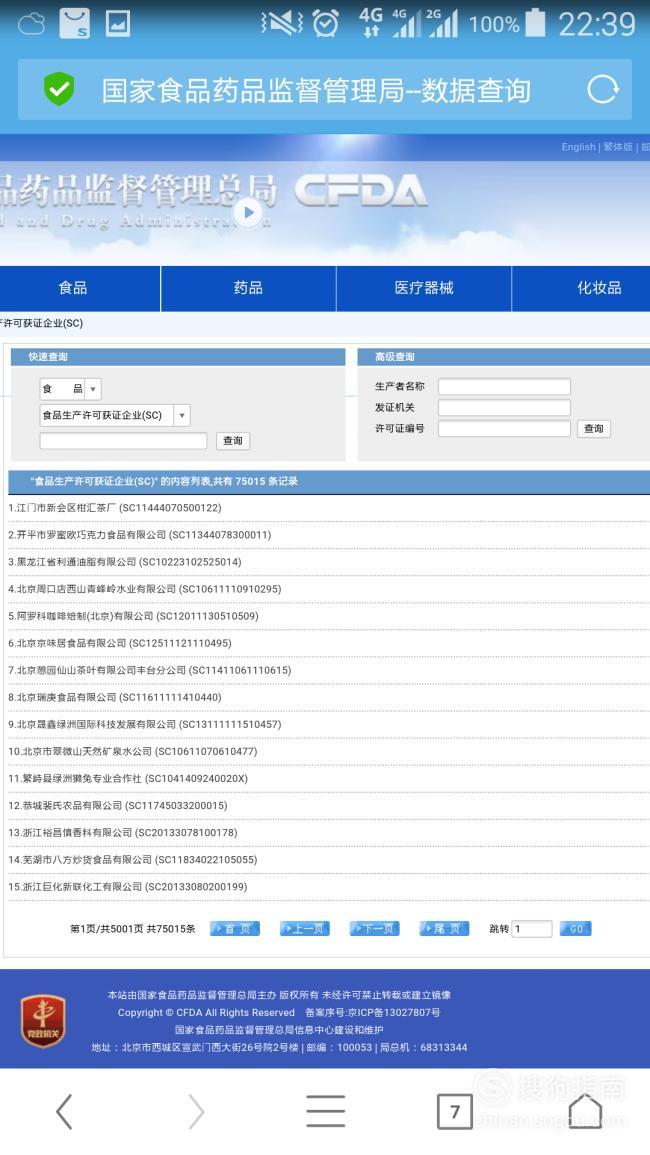This screenshot has width=650, height=1155.
Task: Open record 北京京味居食品有限公司
Action: tap(120, 644)
